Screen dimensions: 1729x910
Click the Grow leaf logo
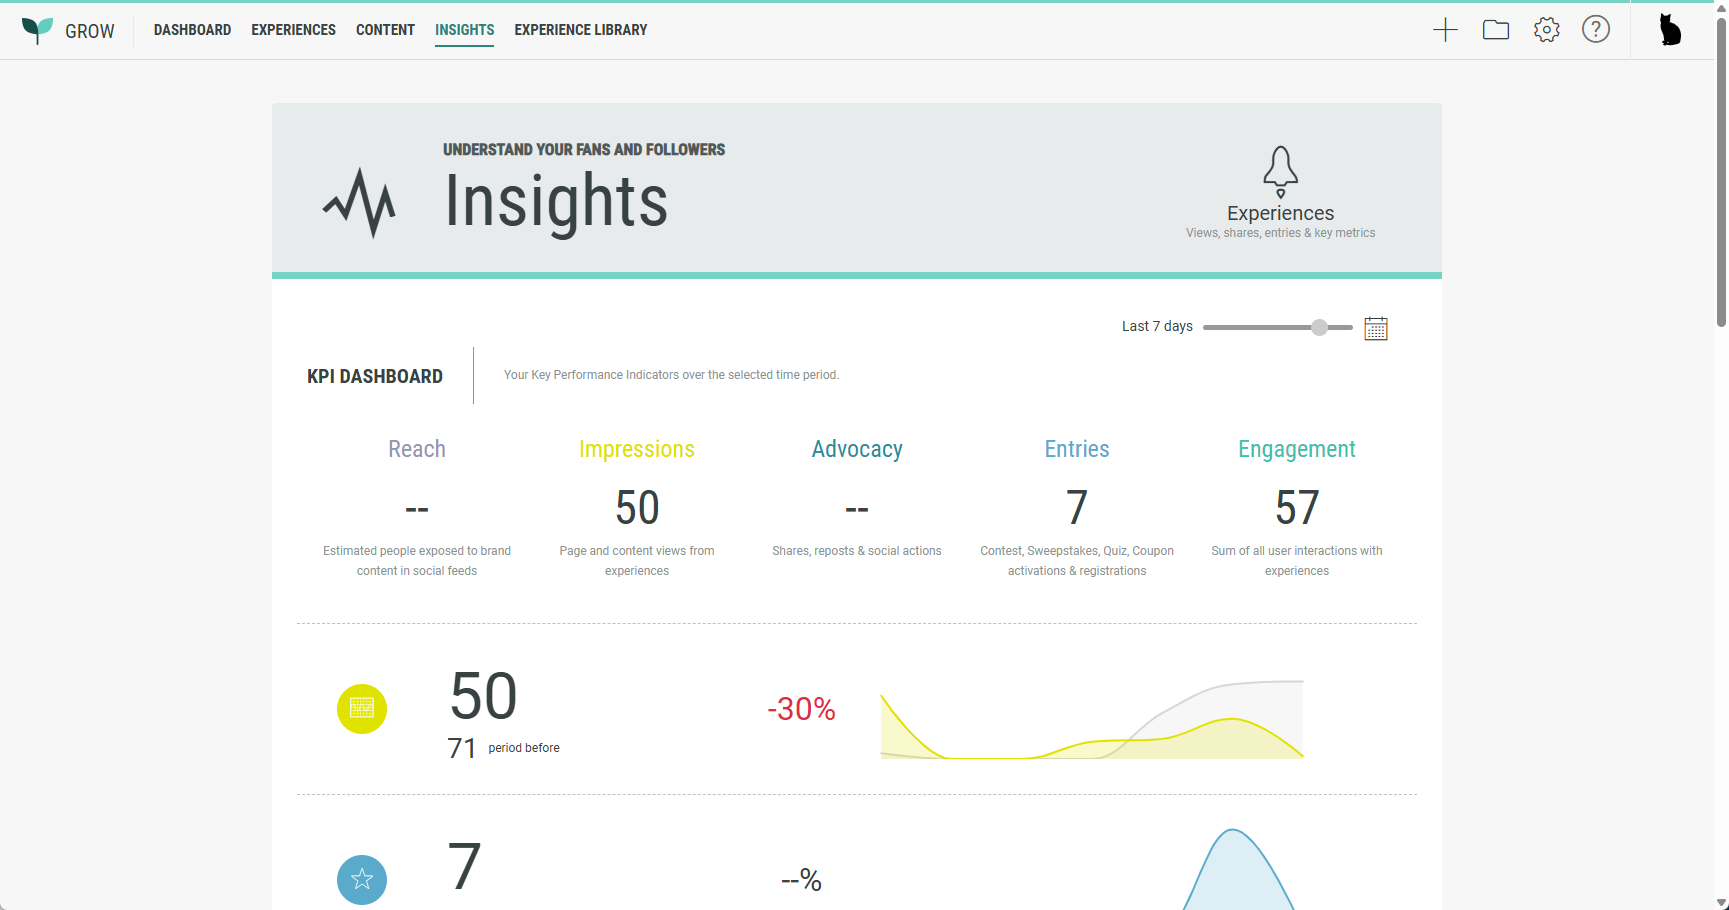pos(38,30)
